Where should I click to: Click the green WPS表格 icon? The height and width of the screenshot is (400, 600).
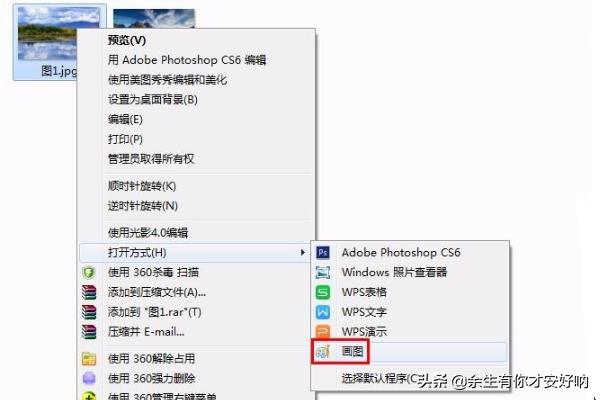(x=323, y=292)
